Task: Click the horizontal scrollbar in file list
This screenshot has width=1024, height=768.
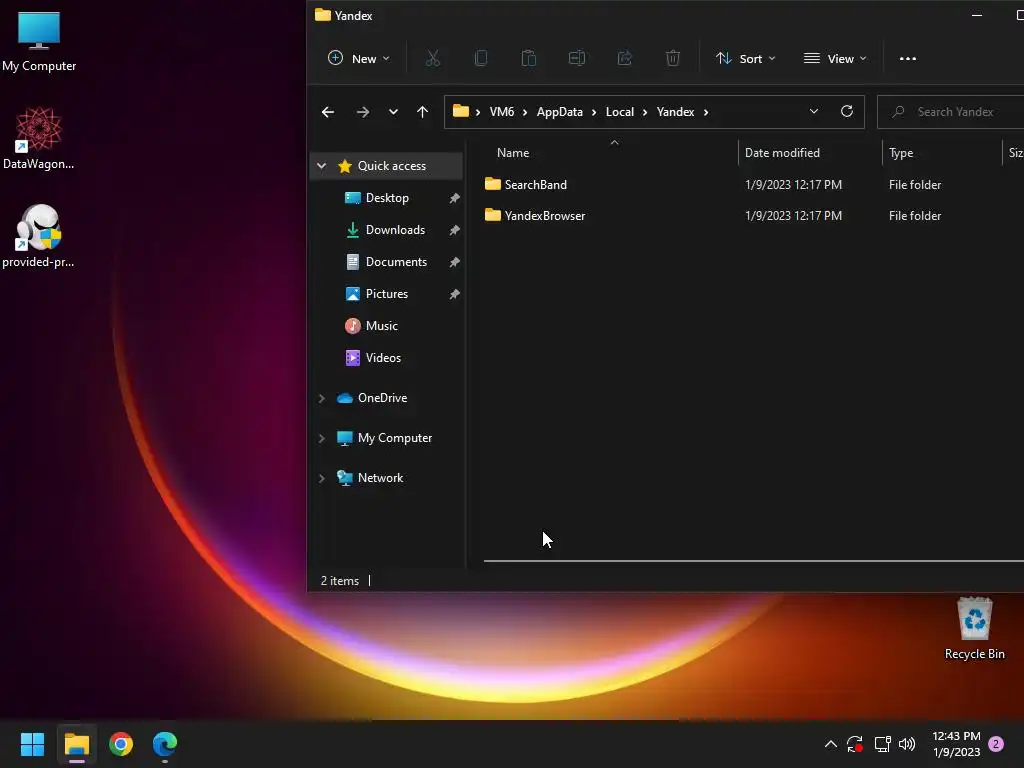Action: tap(754, 560)
